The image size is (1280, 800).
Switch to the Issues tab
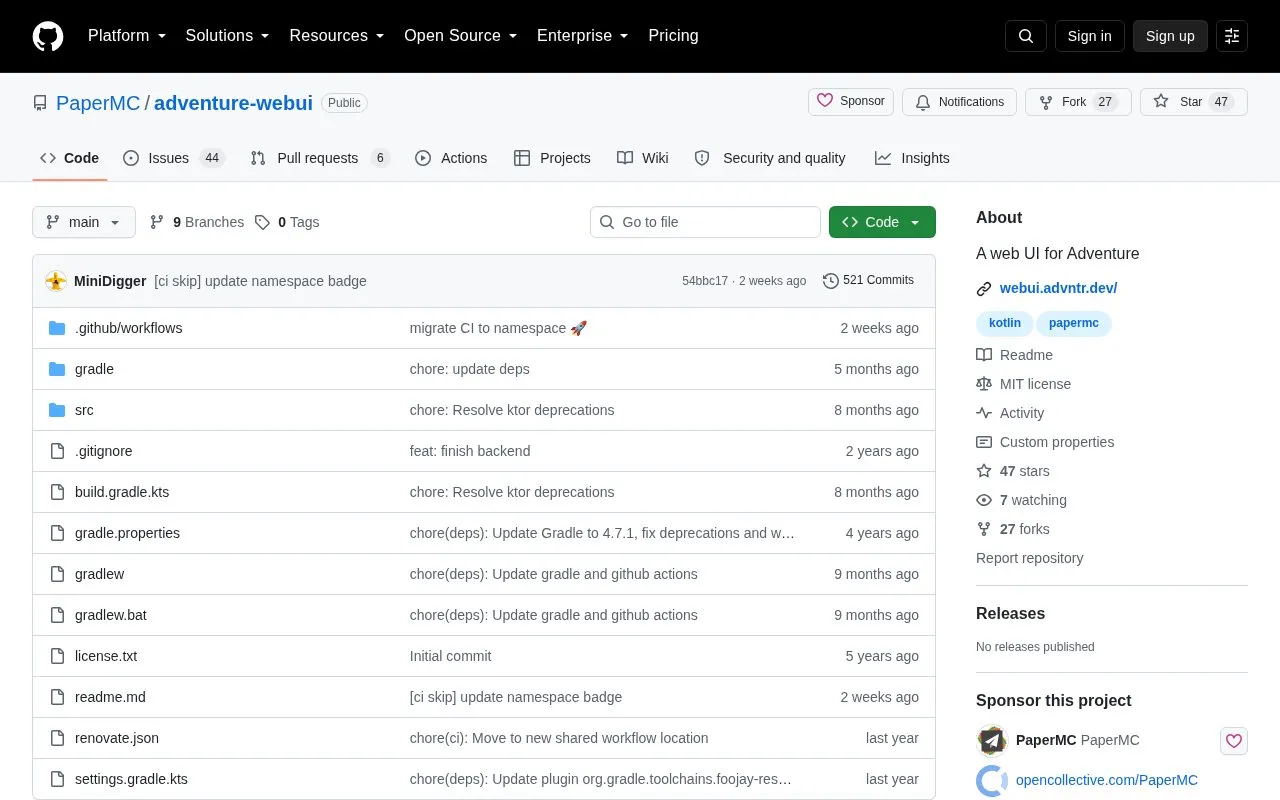pyautogui.click(x=174, y=158)
